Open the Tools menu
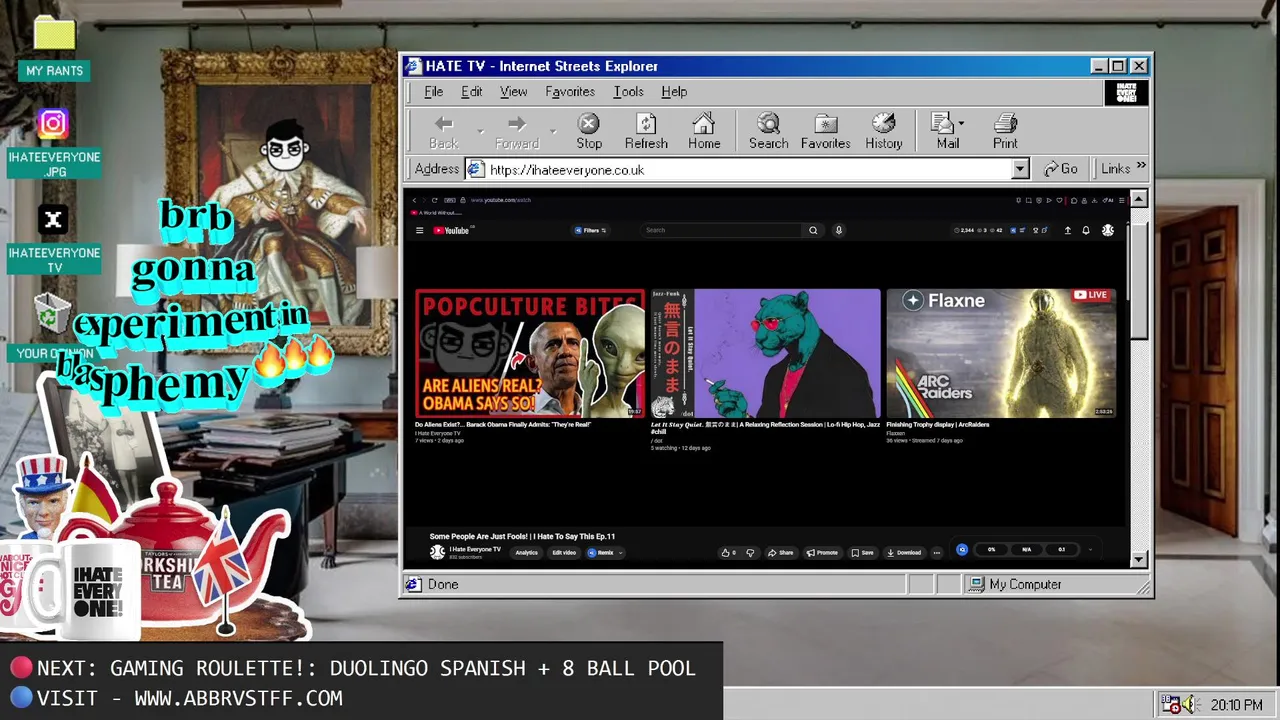 [628, 91]
